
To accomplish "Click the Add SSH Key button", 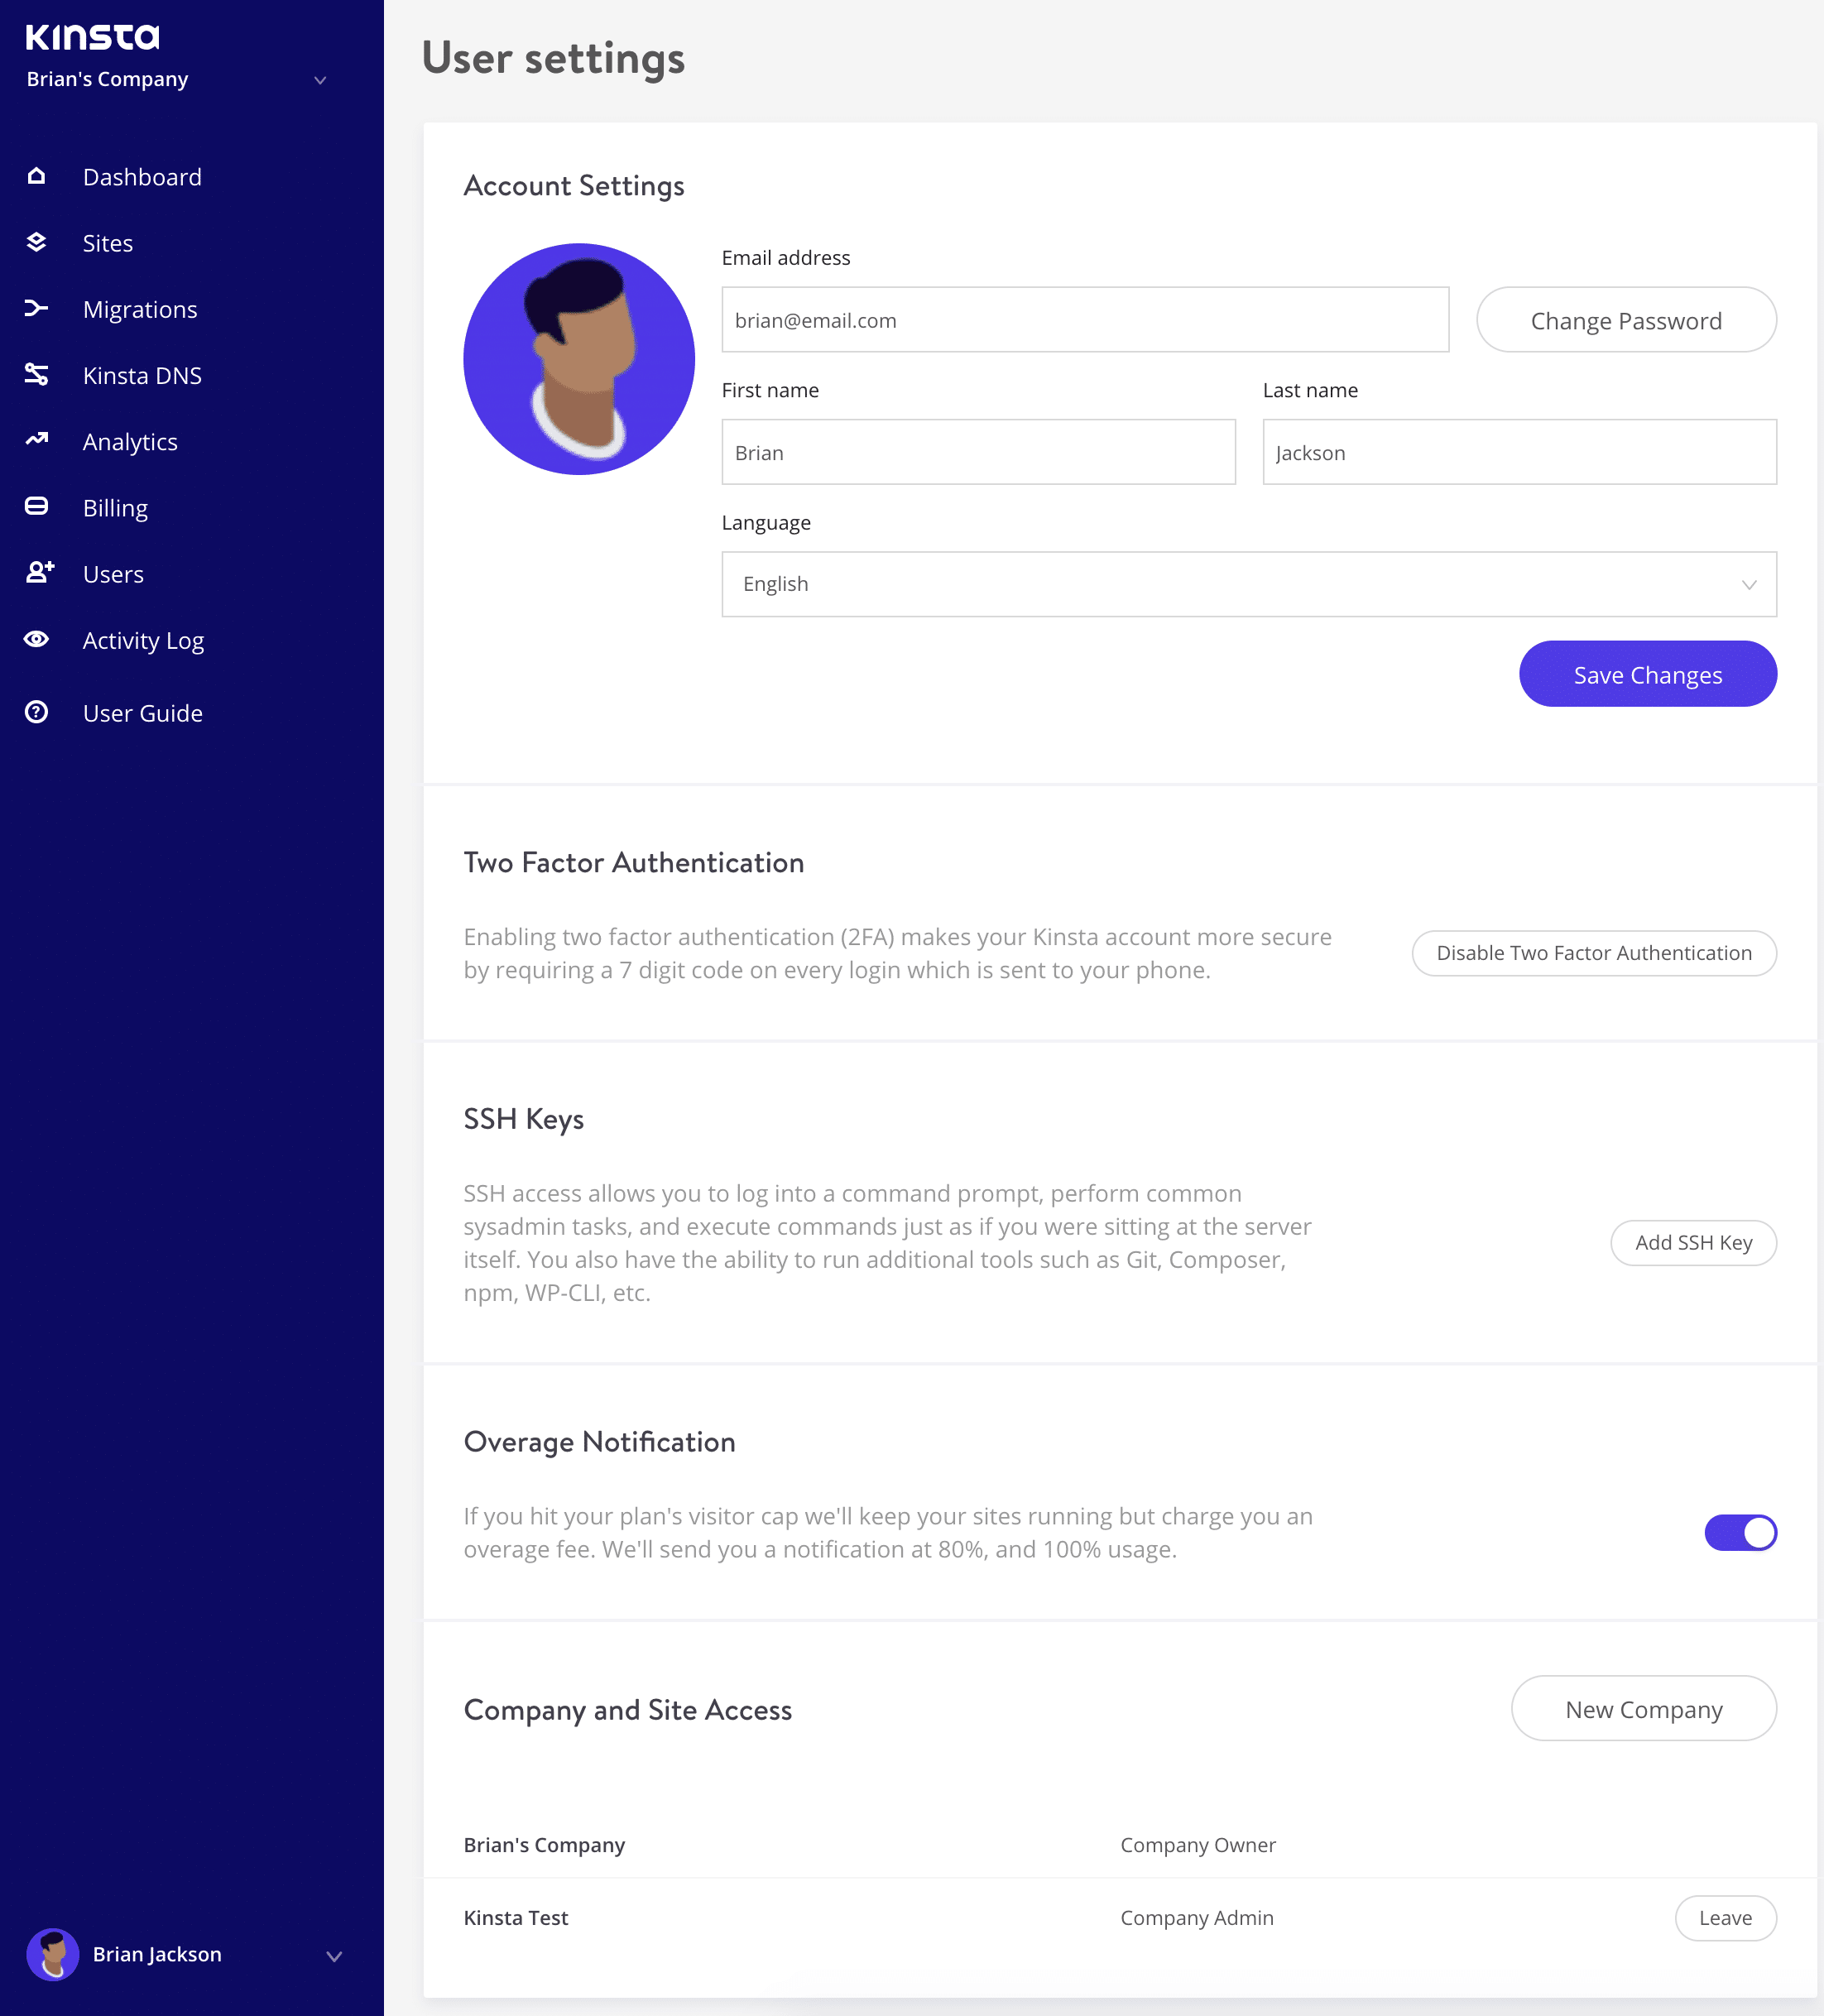I will pos(1692,1241).
